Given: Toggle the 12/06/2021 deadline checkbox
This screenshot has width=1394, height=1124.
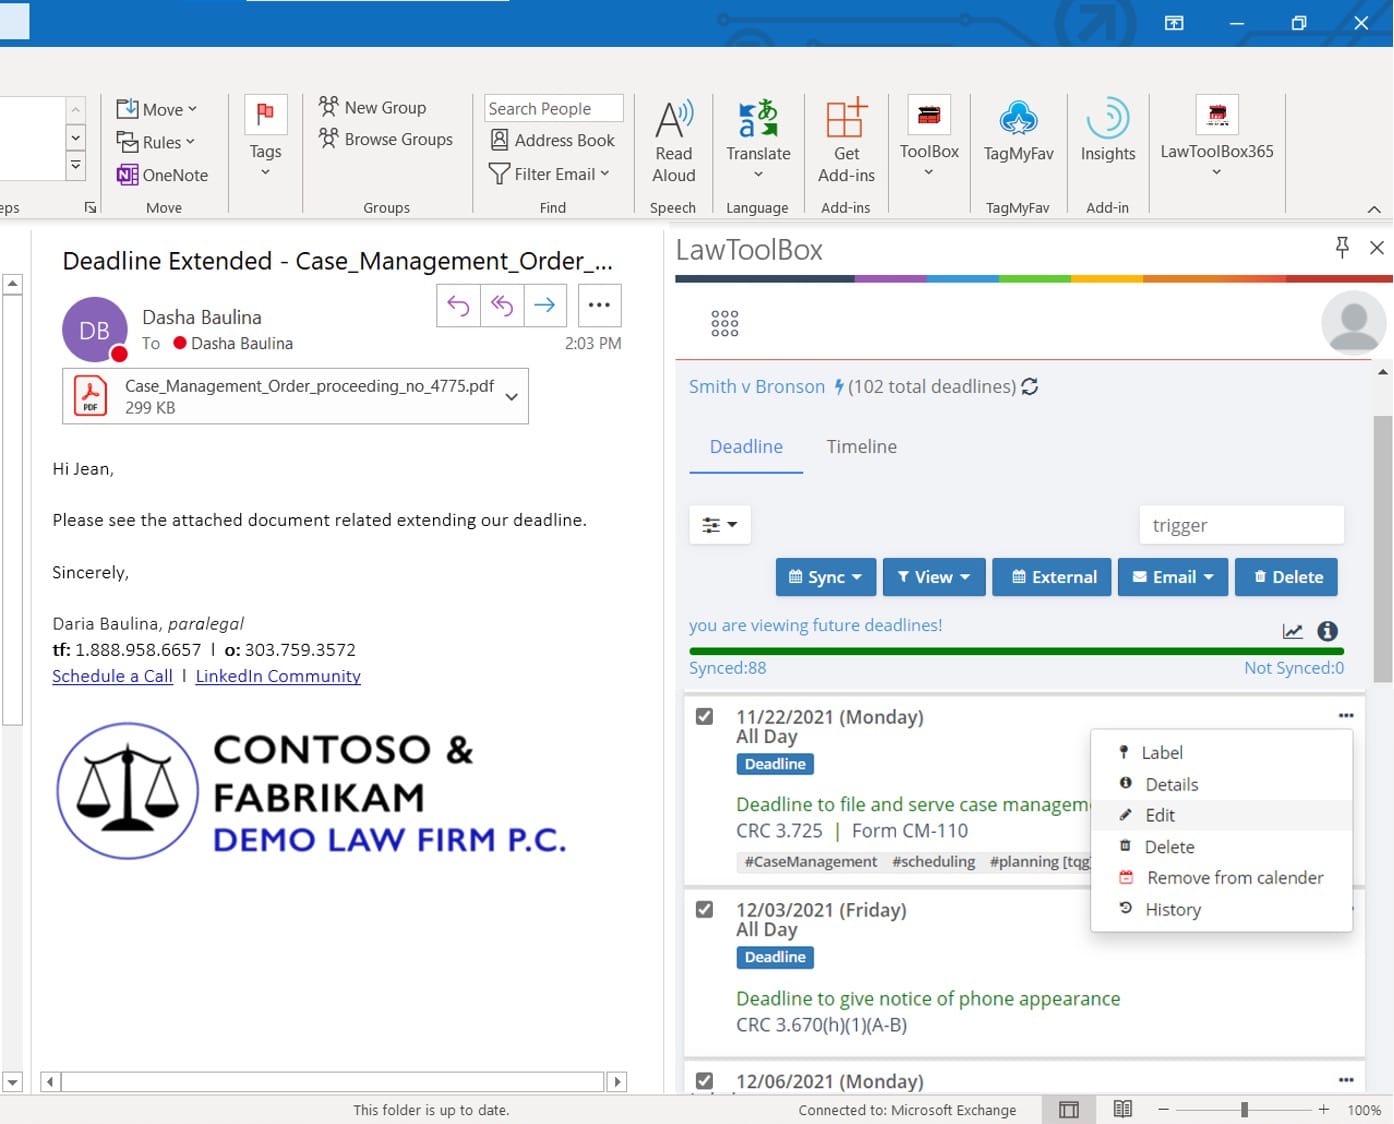Looking at the screenshot, I should click(705, 1080).
